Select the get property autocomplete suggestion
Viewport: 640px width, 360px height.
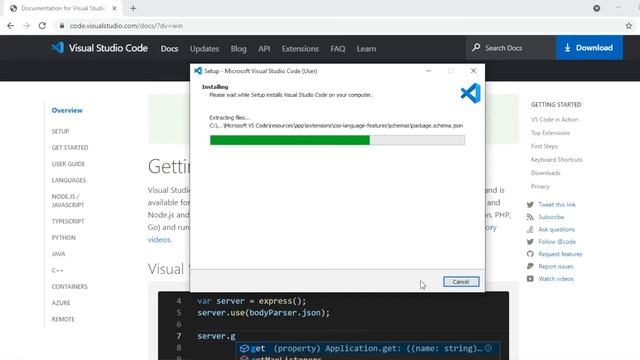367,348
